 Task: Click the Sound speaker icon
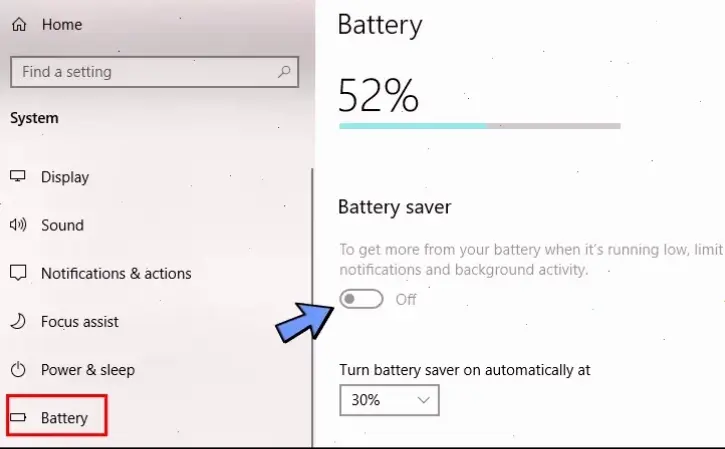point(18,225)
